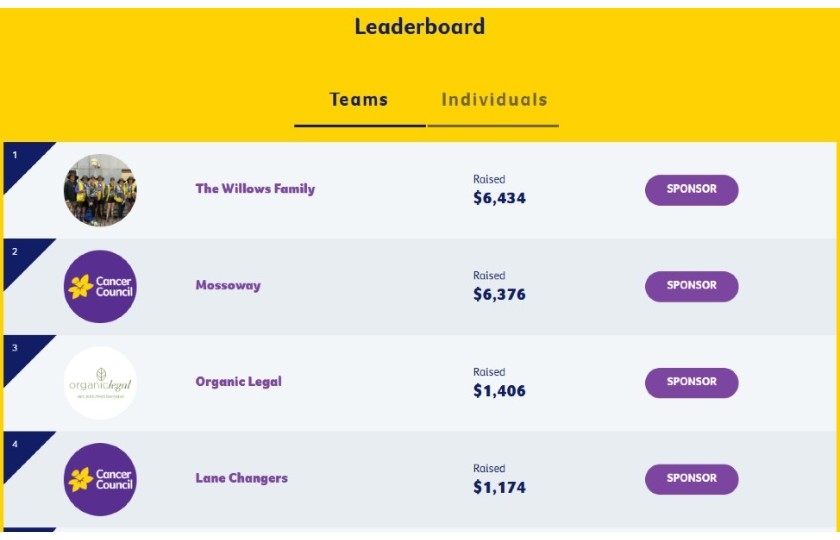Sponsor The Willows Family team
The width and height of the screenshot is (840, 540).
click(x=692, y=190)
